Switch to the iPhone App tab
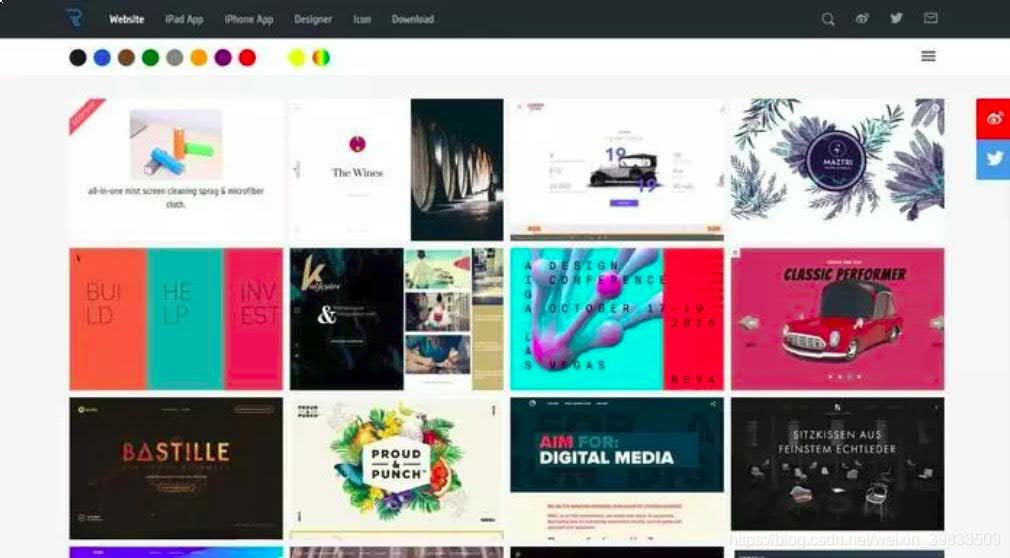Screen dimensions: 1010x558 pos(249,19)
